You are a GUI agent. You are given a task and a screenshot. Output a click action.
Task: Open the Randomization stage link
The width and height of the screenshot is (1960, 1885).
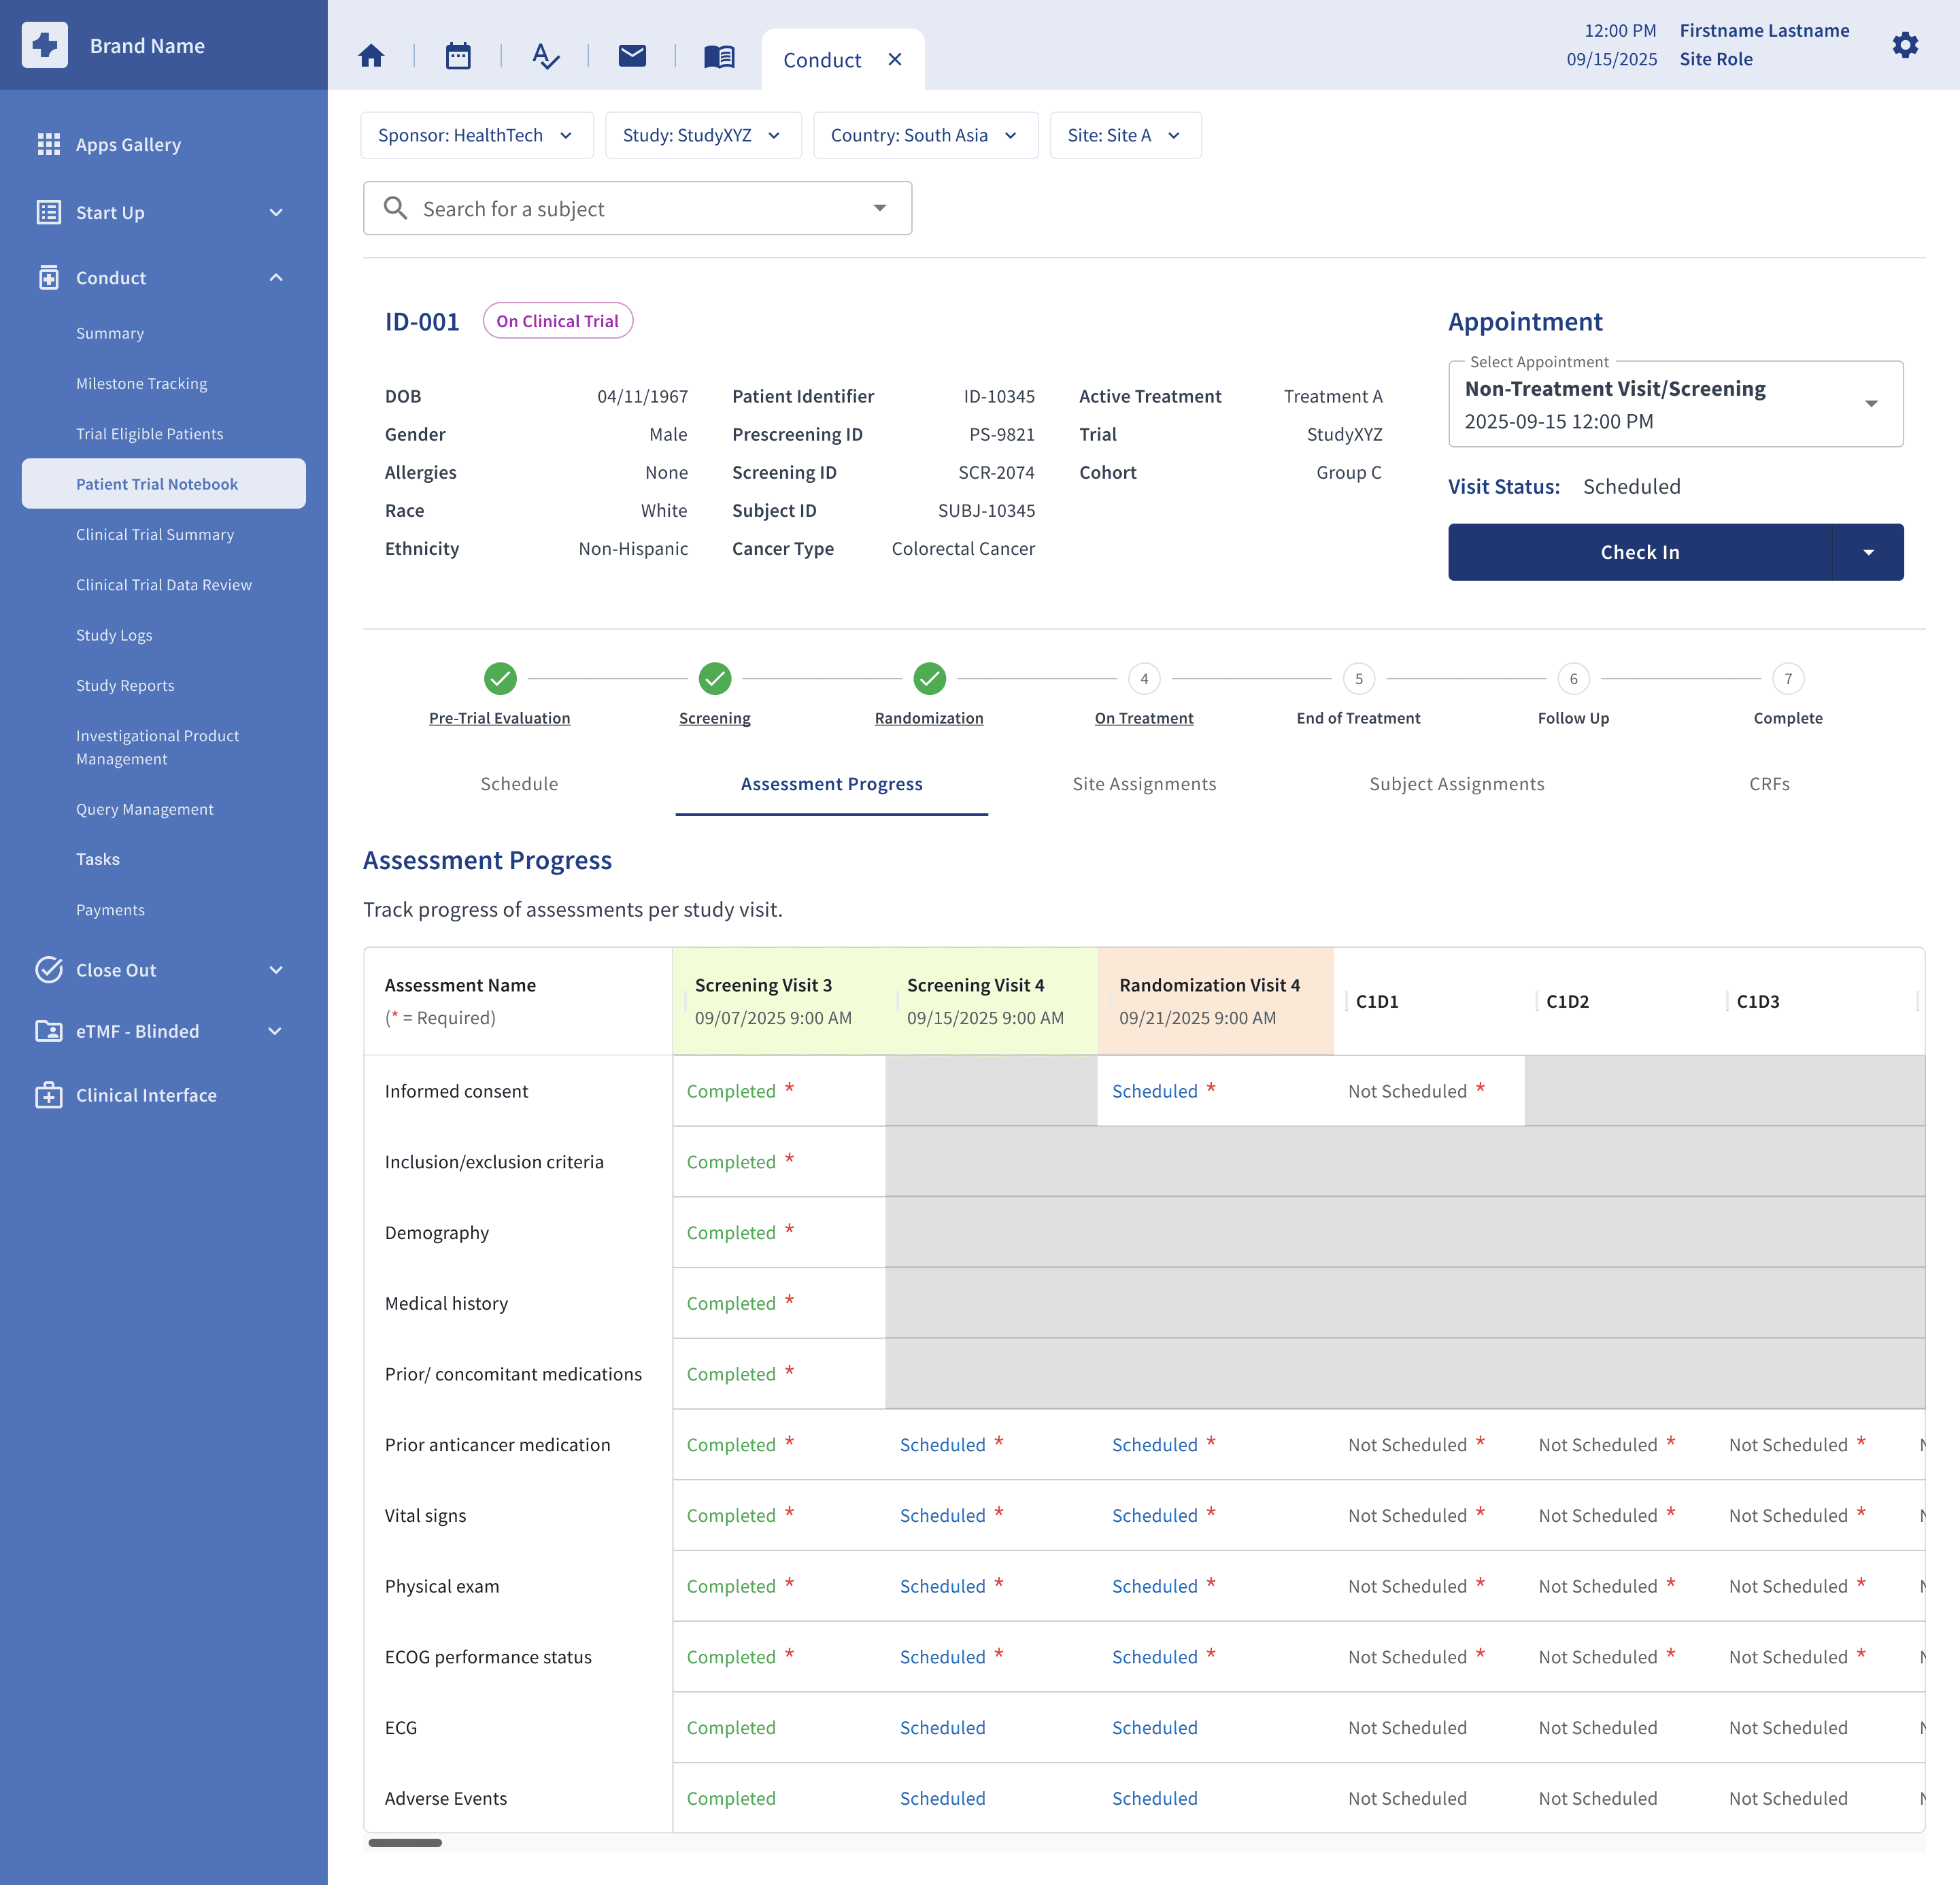click(x=929, y=718)
